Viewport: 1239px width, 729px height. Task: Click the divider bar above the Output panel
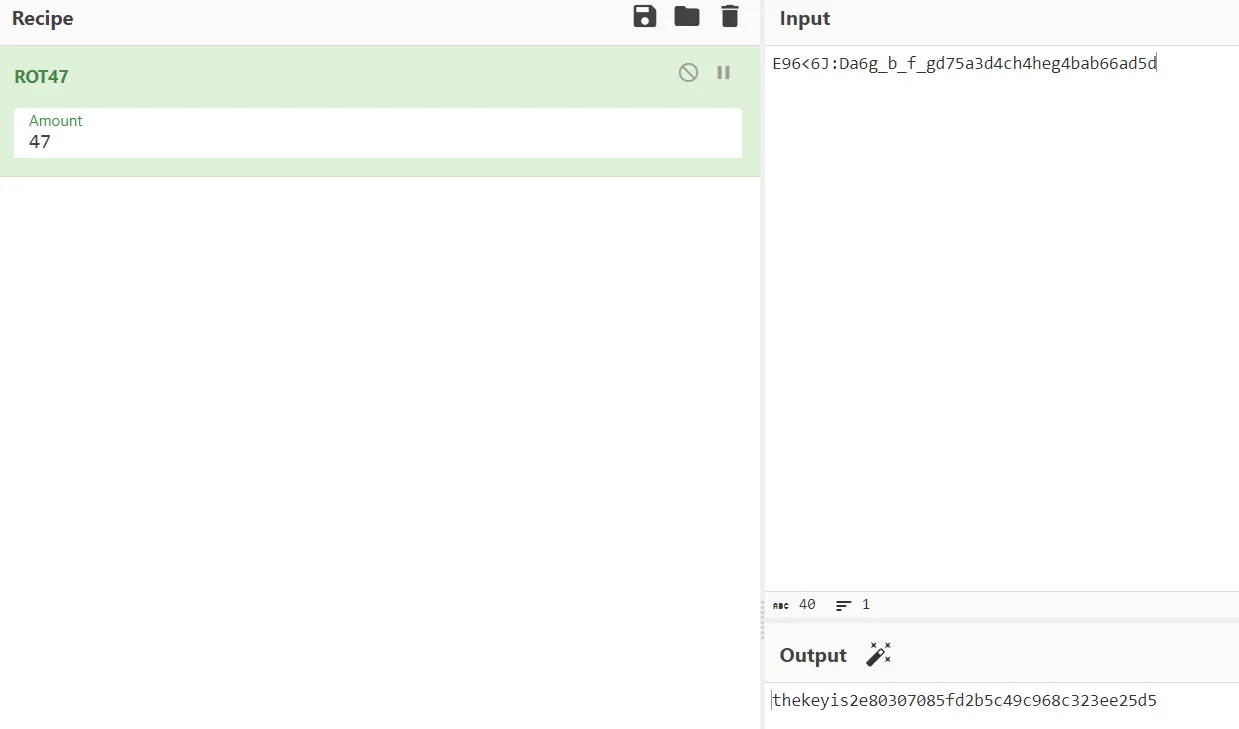[1000, 621]
